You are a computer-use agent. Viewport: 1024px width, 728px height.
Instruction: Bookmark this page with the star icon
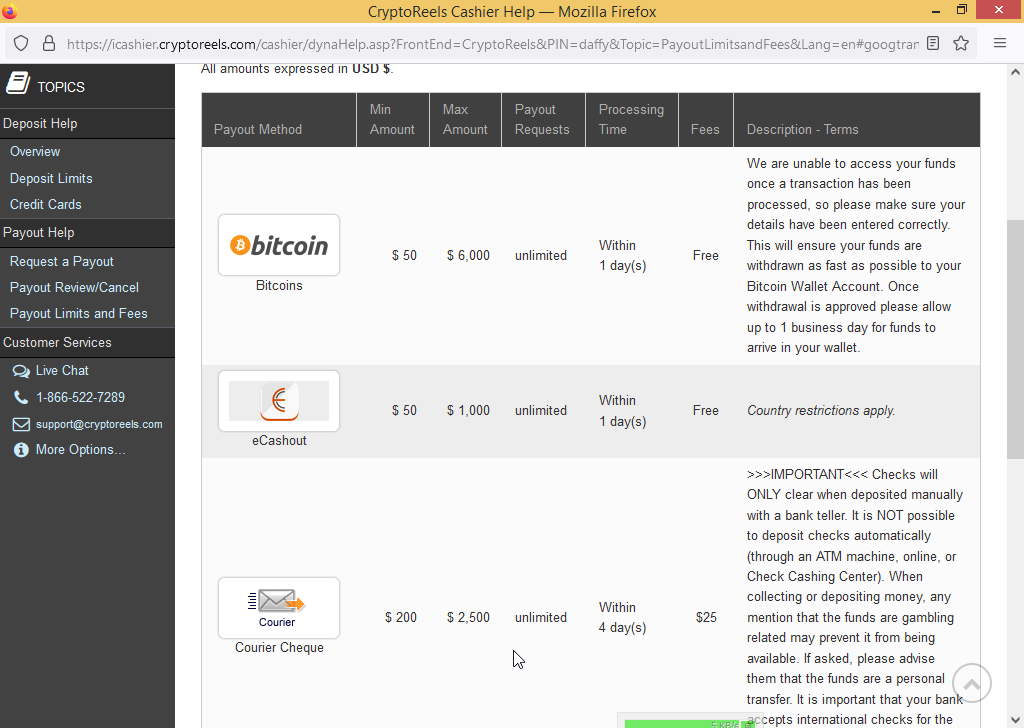[961, 44]
